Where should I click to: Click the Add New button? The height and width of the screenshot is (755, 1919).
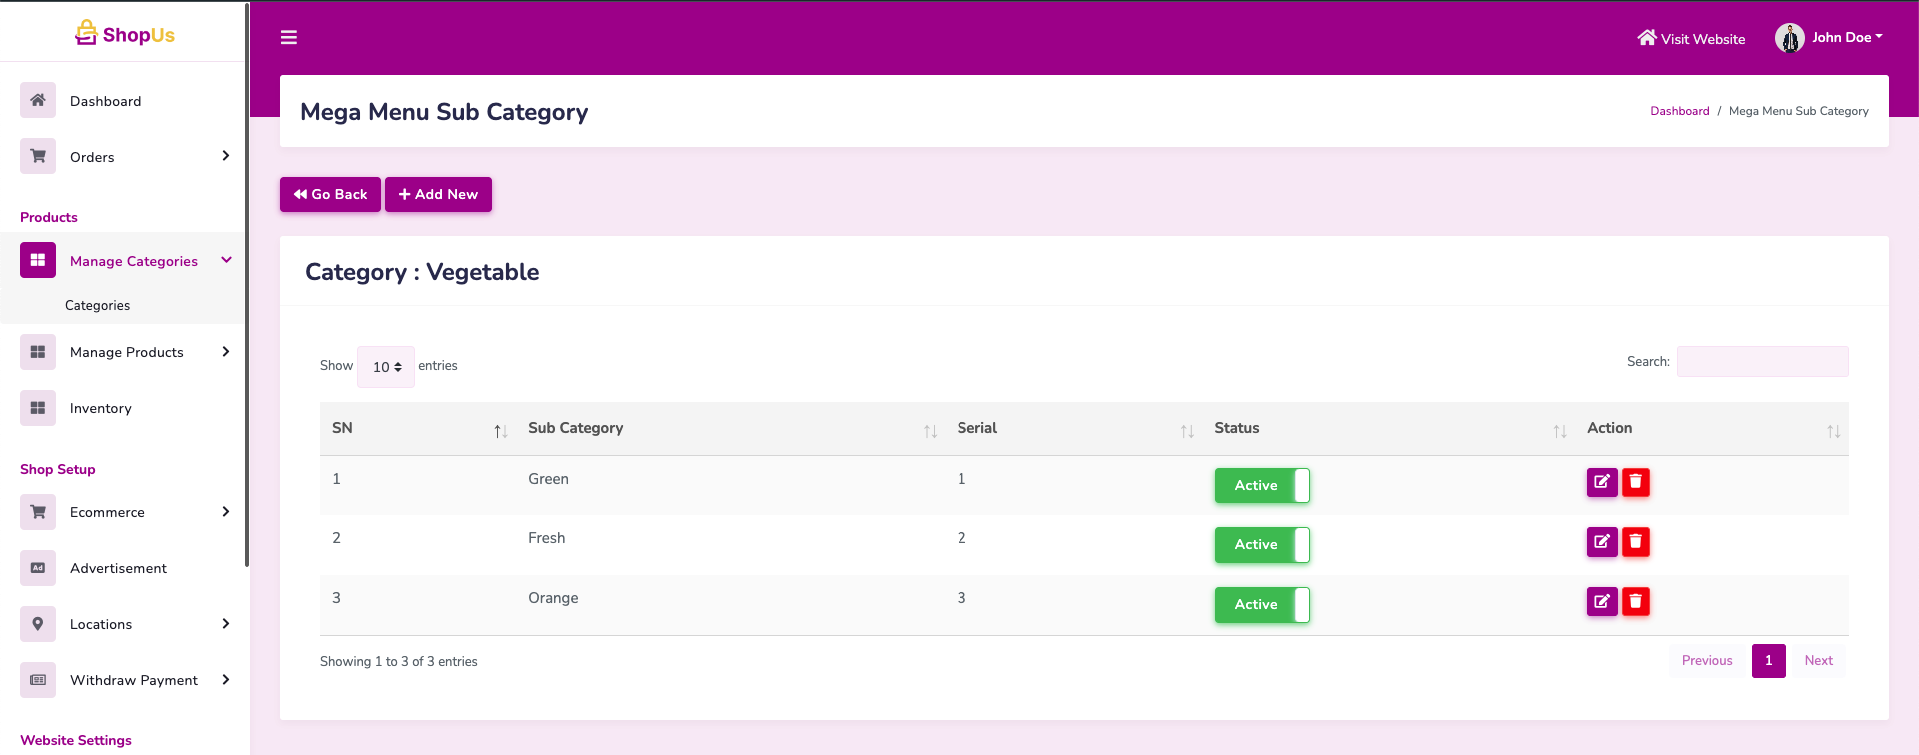[x=438, y=194]
